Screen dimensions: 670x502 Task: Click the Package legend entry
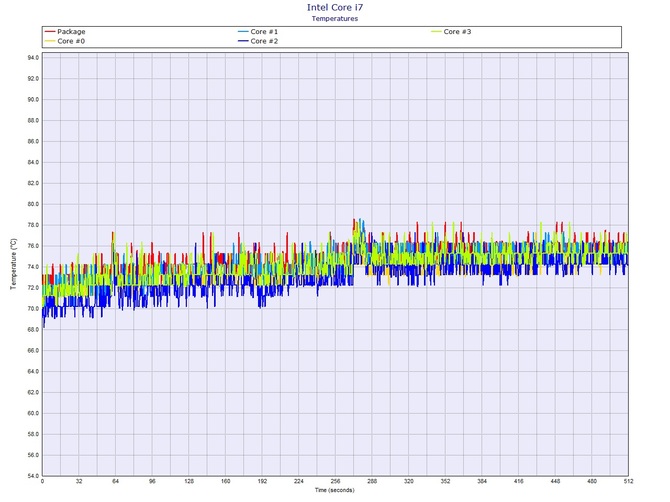(65, 32)
